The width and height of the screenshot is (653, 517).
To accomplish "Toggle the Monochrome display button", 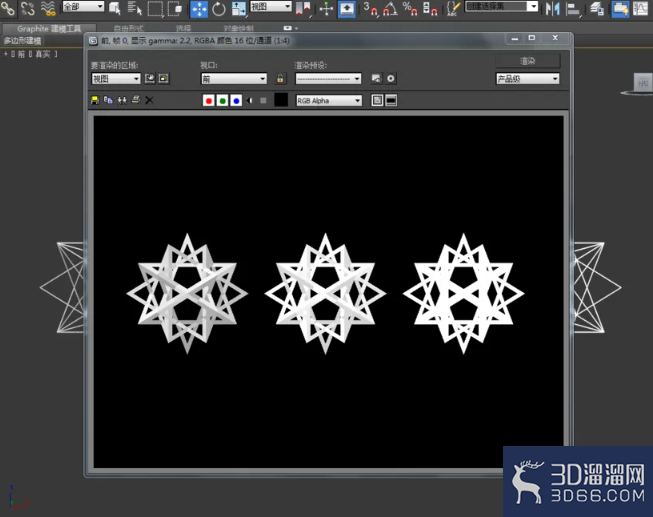I will point(263,101).
